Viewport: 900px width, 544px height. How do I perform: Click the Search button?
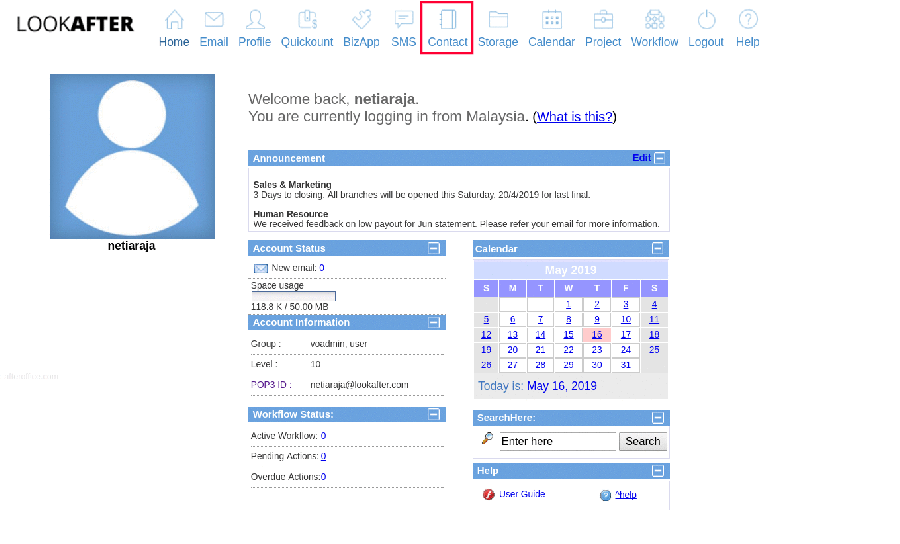pyautogui.click(x=642, y=441)
